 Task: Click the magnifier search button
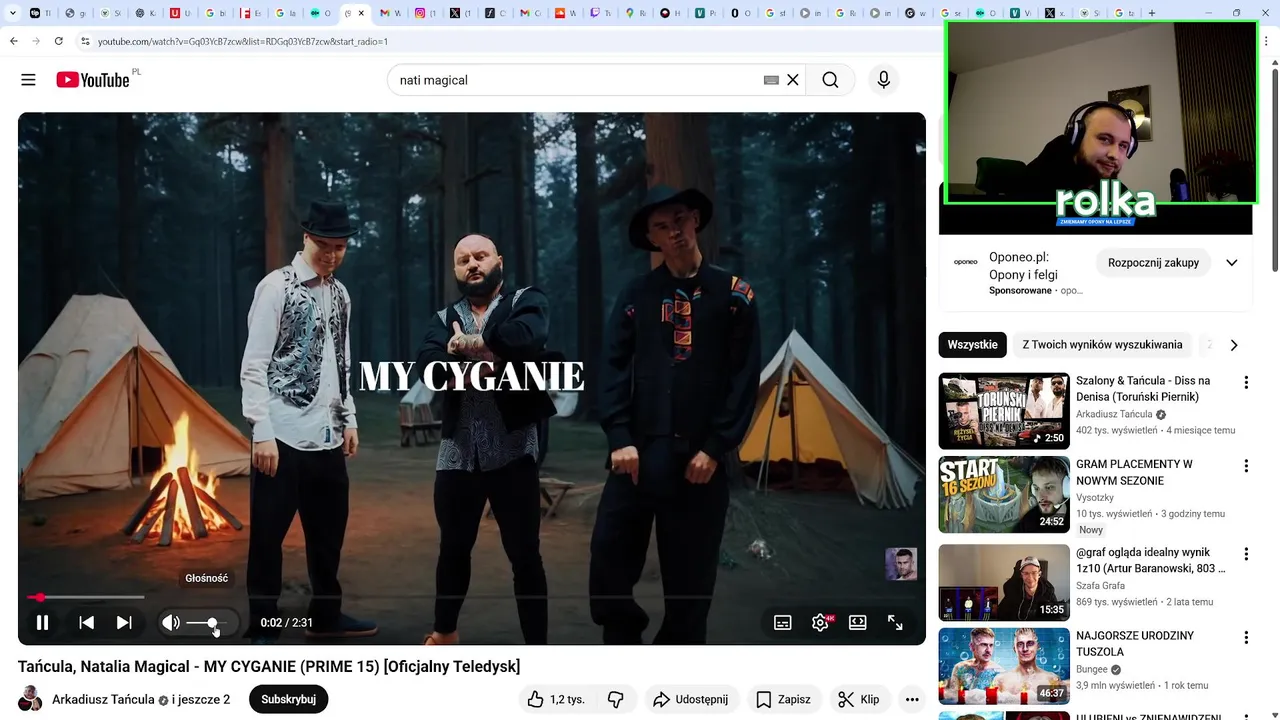pos(830,80)
